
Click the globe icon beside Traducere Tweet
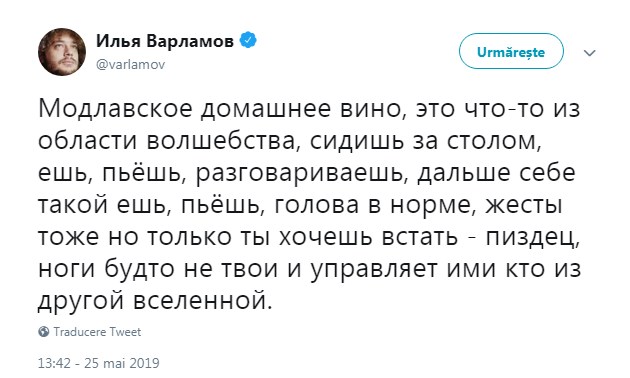point(43,332)
